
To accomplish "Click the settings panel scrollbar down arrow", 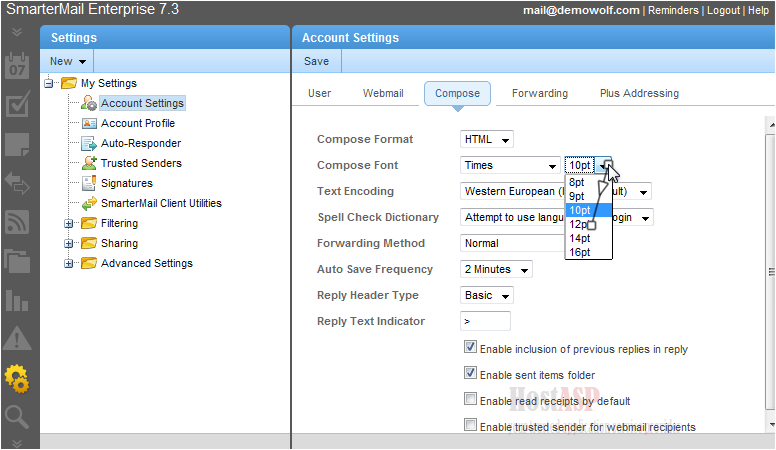I will point(771,425).
